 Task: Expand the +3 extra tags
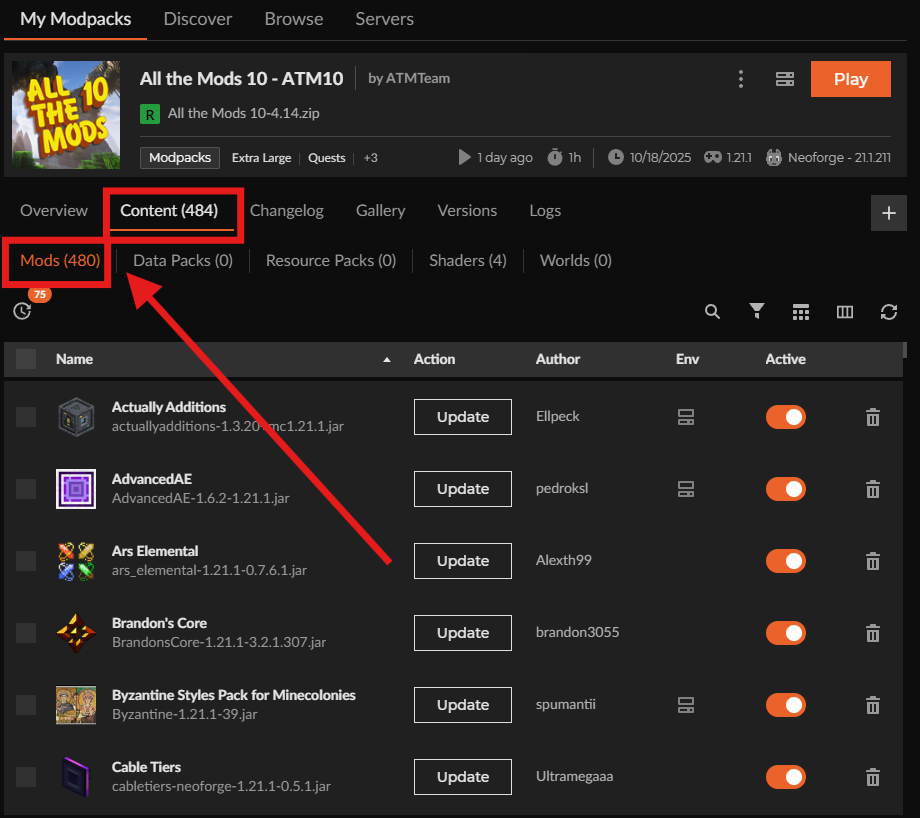[x=370, y=158]
